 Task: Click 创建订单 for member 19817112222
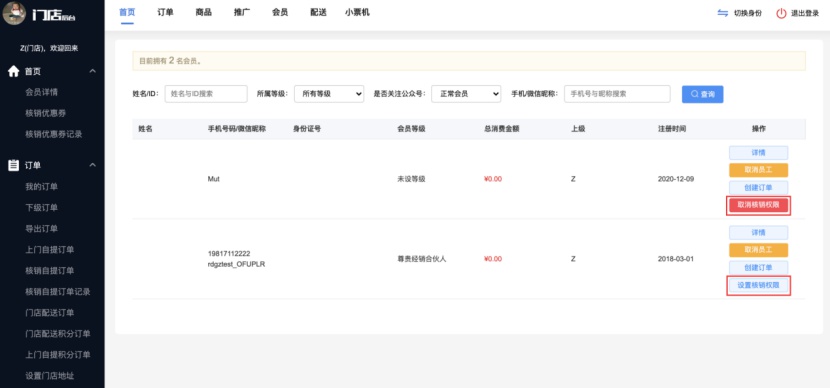point(759,267)
